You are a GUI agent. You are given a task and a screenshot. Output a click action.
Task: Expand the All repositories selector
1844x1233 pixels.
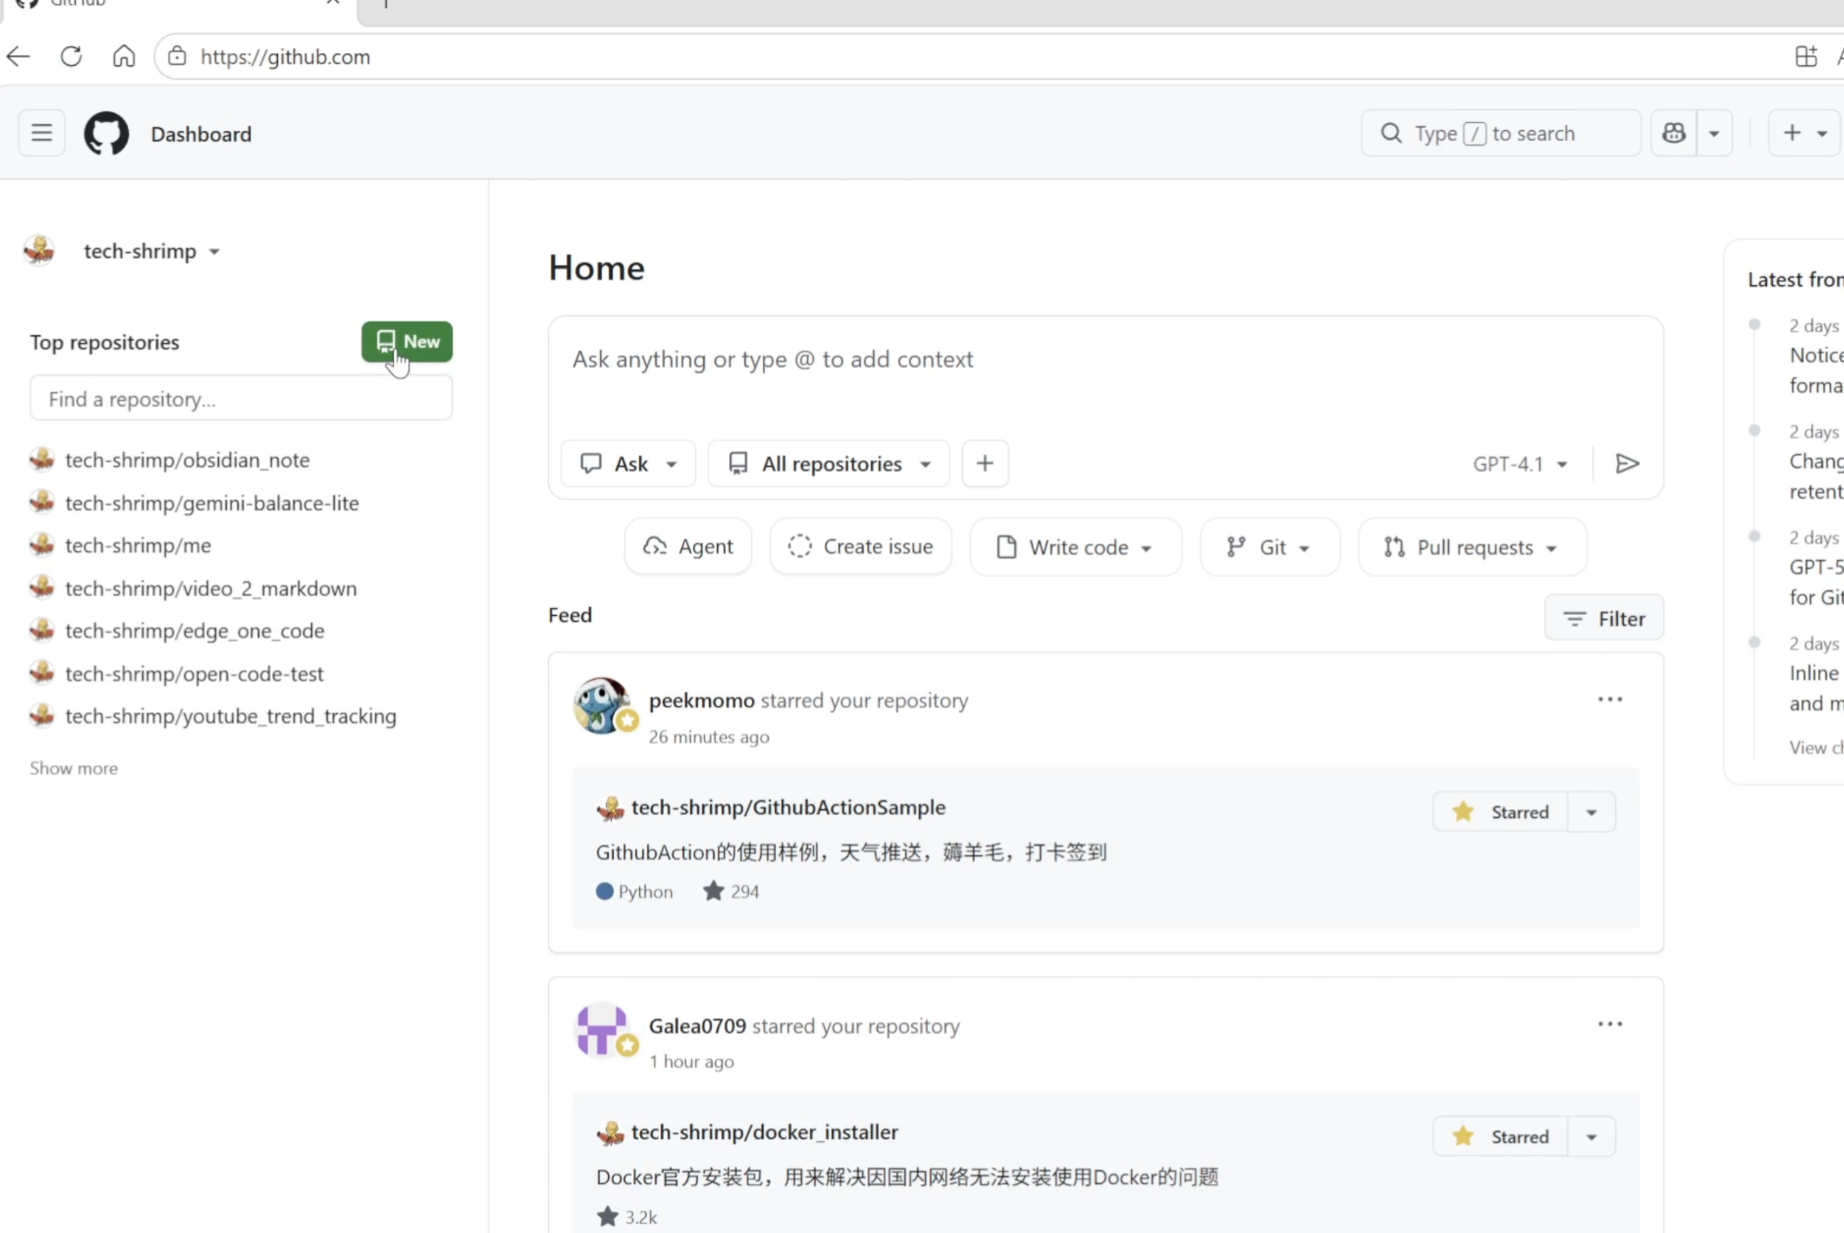tap(829, 463)
